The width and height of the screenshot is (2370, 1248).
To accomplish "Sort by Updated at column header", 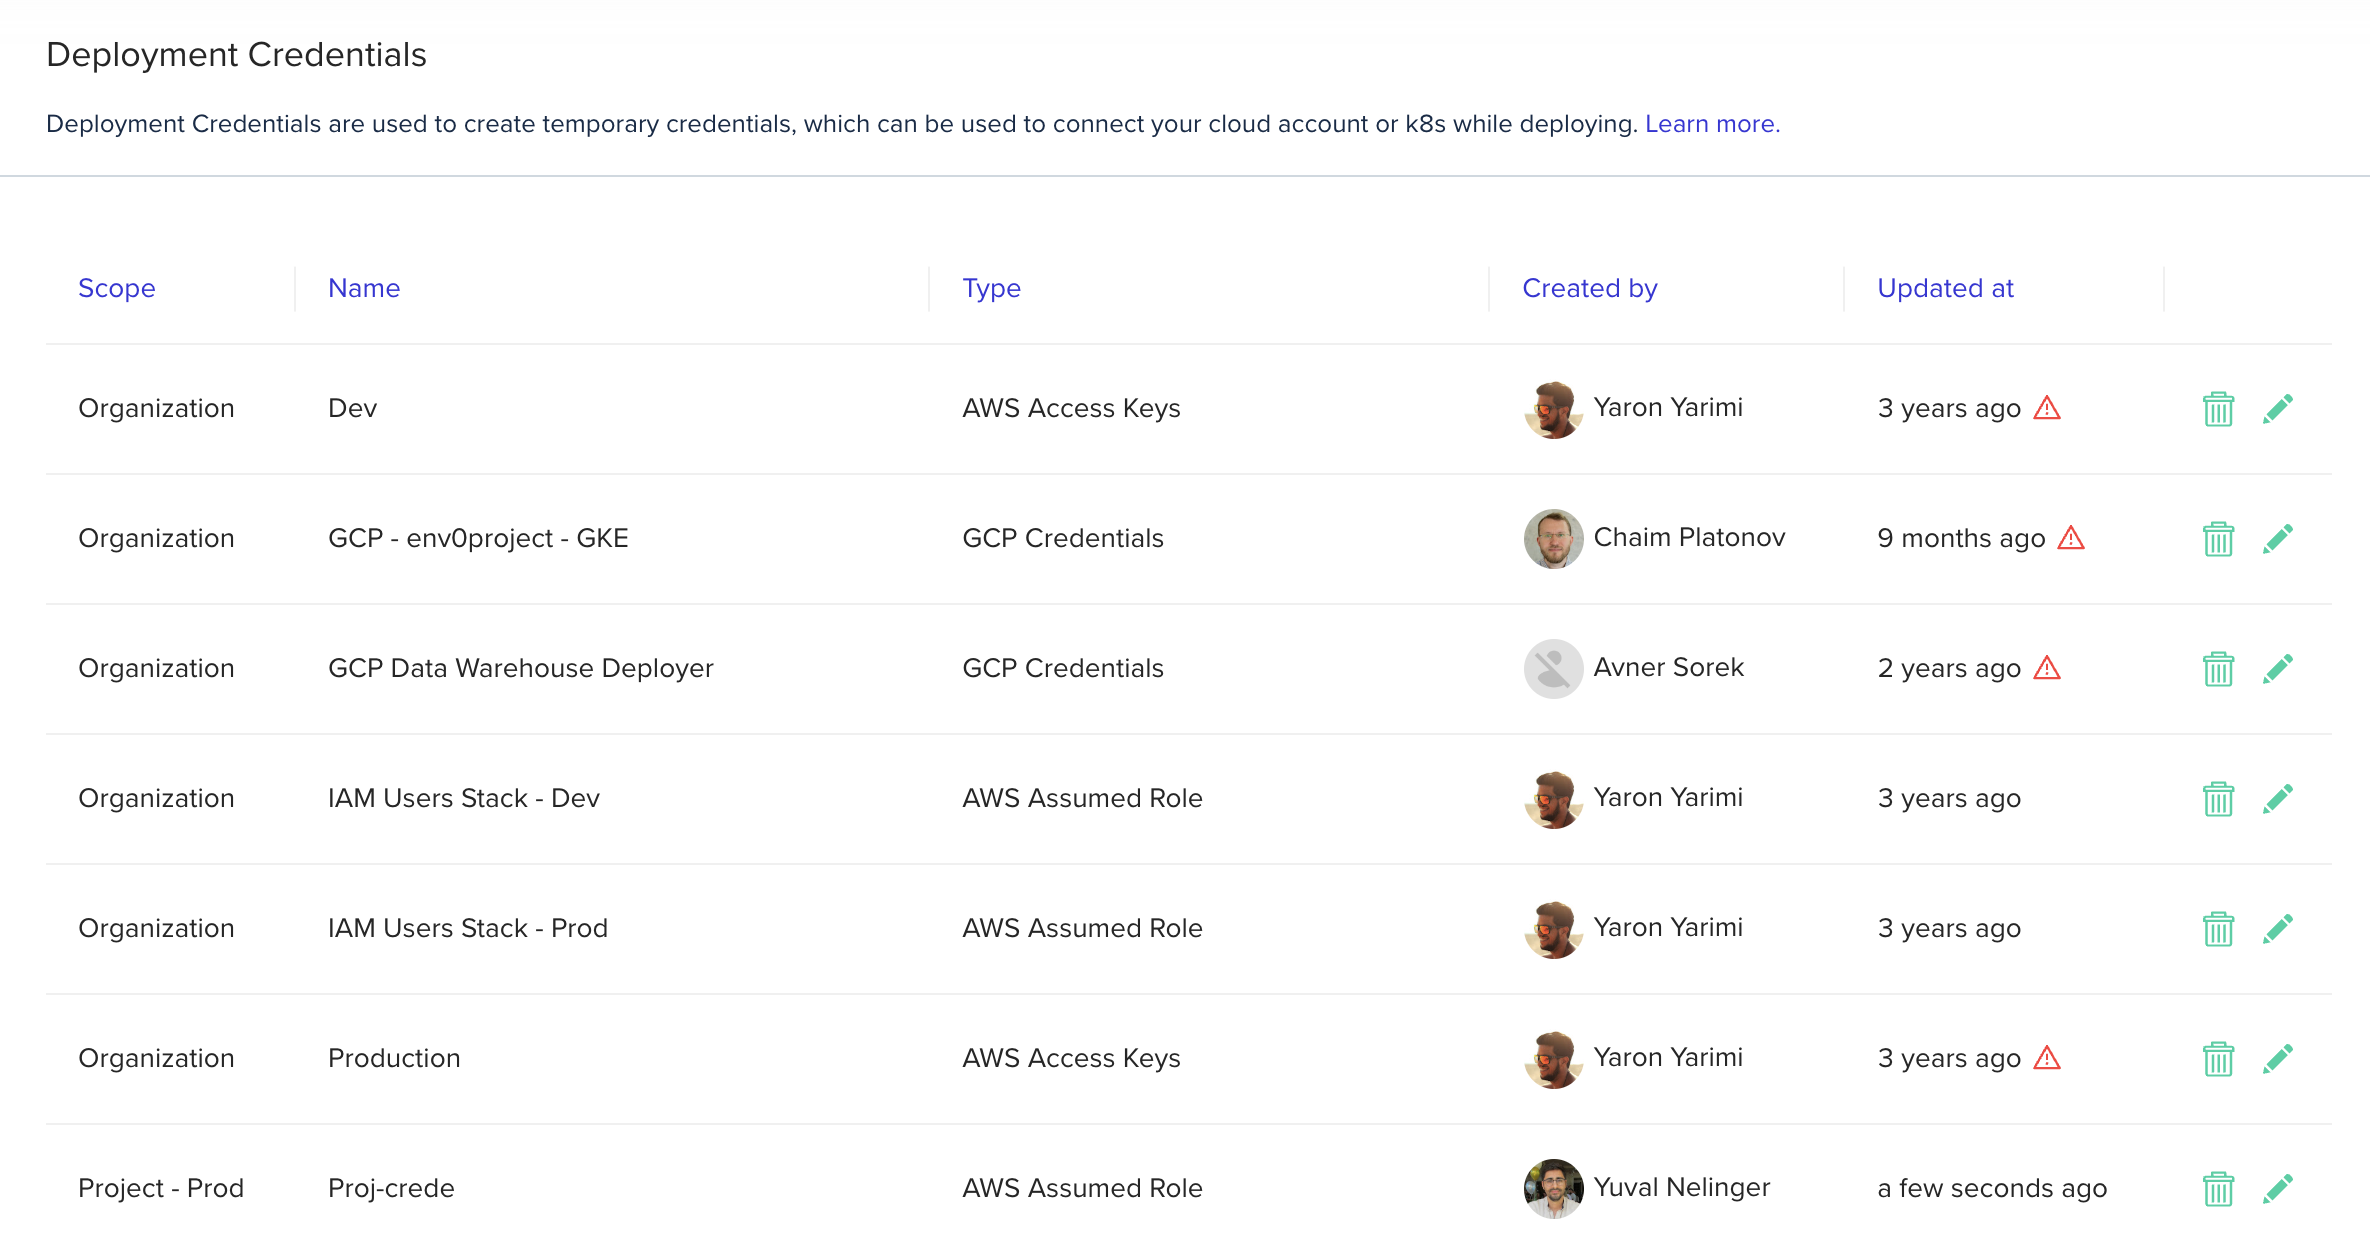I will [x=1945, y=288].
